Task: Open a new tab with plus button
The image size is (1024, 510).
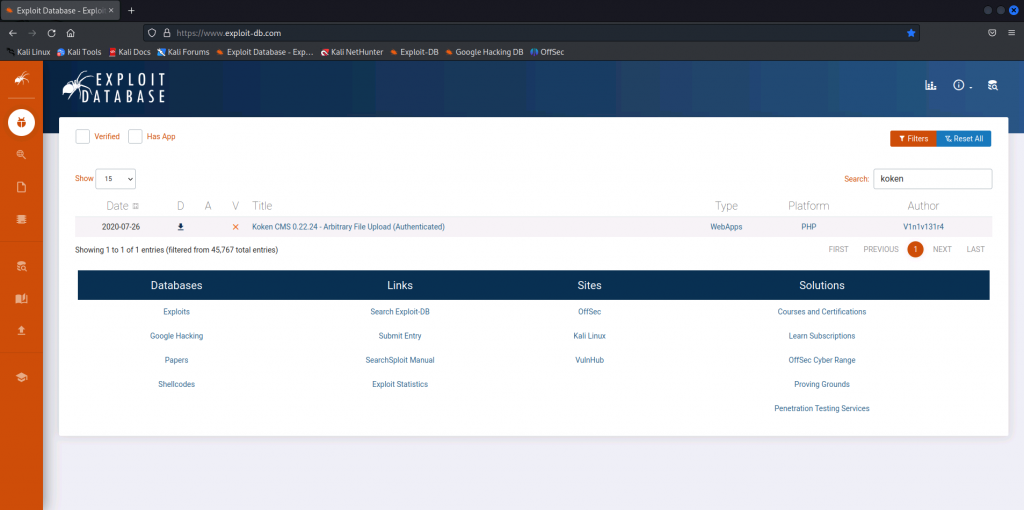Action: [131, 10]
